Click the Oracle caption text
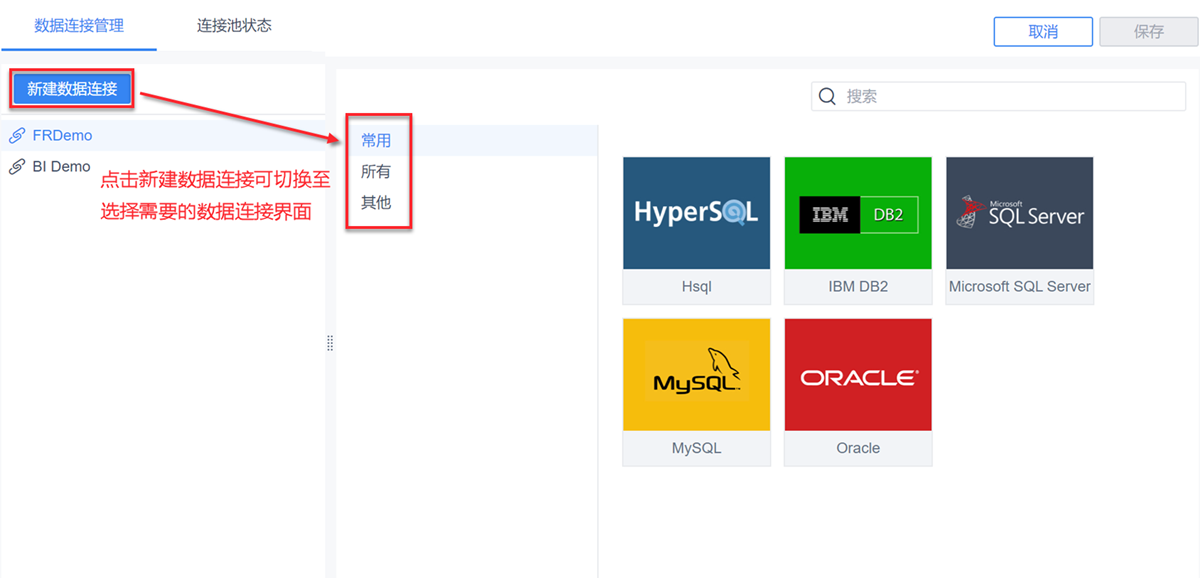Image resolution: width=1200 pixels, height=578 pixels. [x=858, y=449]
